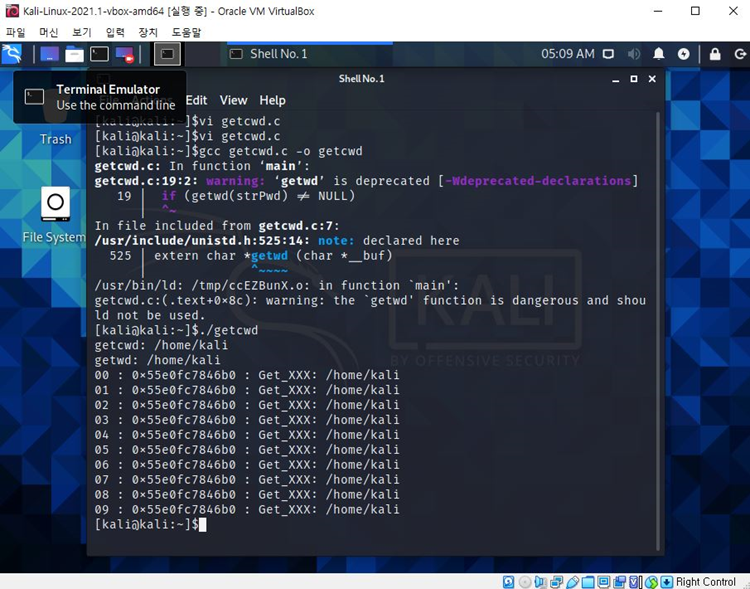The width and height of the screenshot is (750, 589).
Task: Click the shared folders status icon
Action: (588, 582)
